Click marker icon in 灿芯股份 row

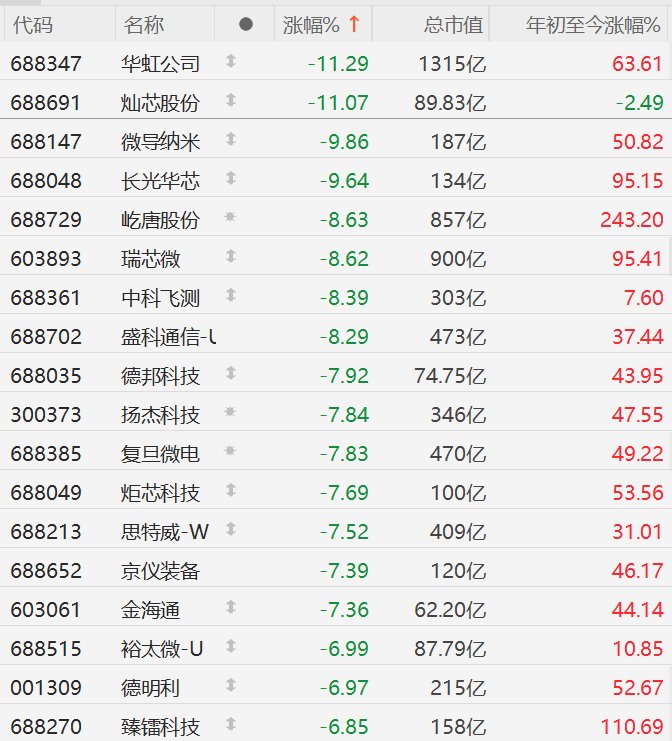coord(231,100)
